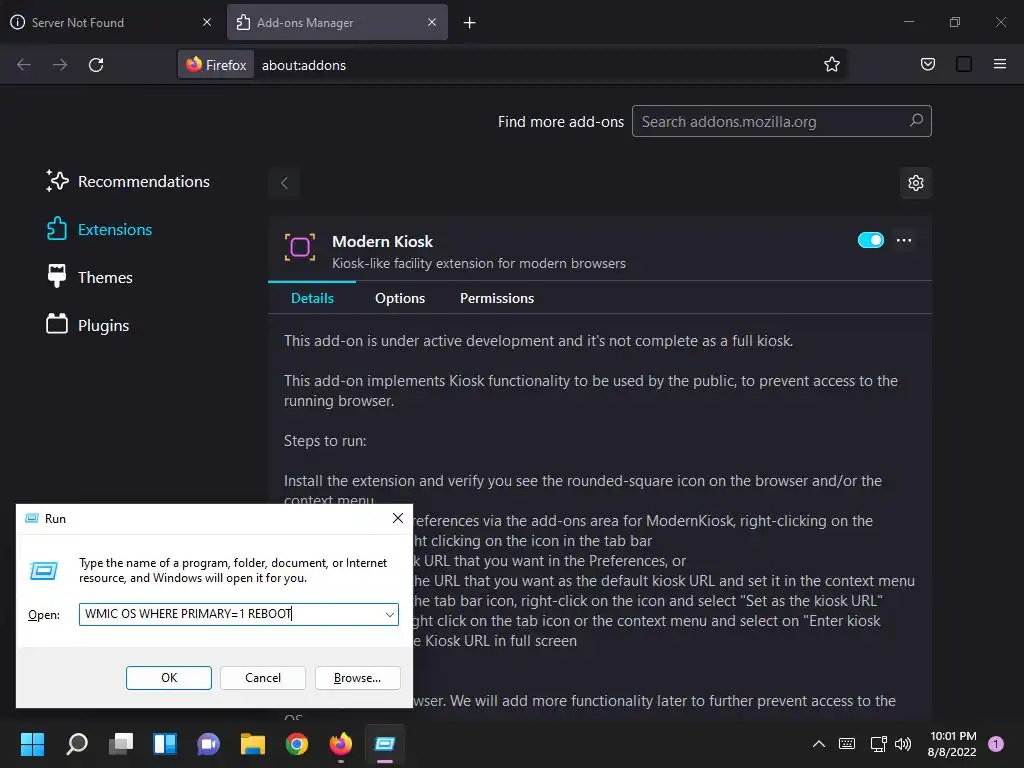Image resolution: width=1024 pixels, height=768 pixels.
Task: Open the Teams Chat taskbar icon
Action: [x=208, y=743]
